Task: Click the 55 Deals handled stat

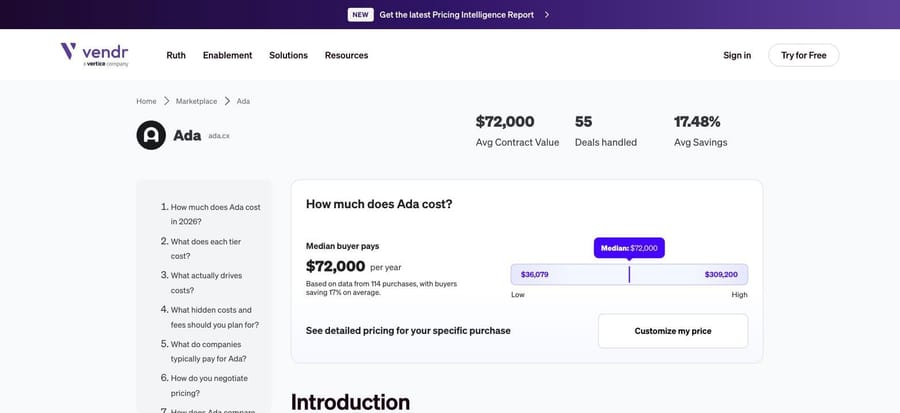Action: tap(606, 131)
